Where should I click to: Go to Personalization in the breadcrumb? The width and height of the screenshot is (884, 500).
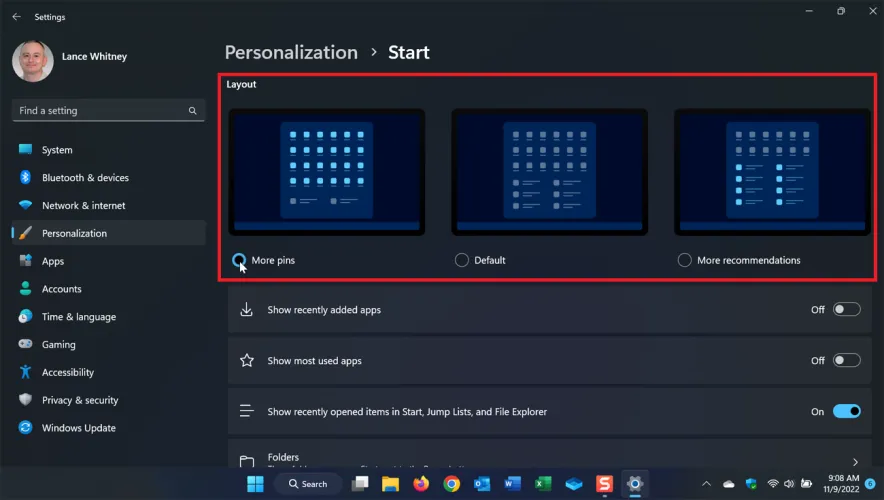tap(290, 52)
